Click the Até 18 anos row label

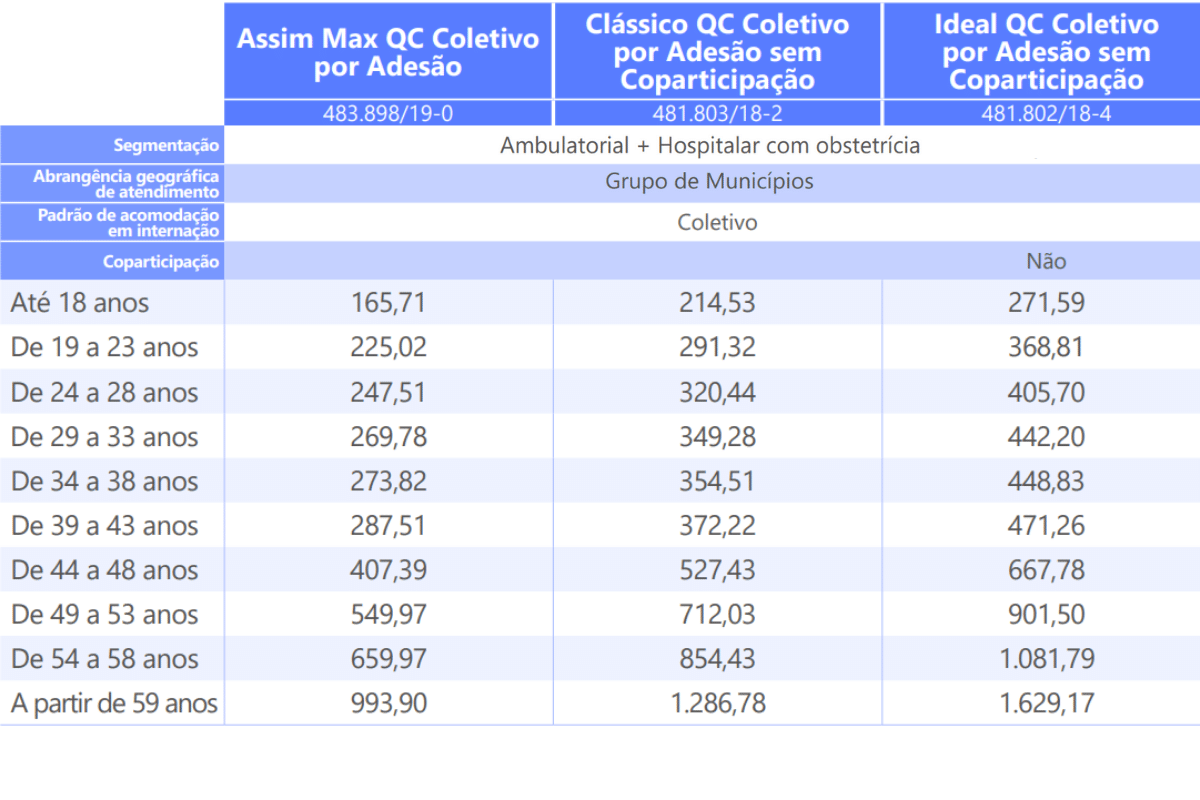point(65,302)
